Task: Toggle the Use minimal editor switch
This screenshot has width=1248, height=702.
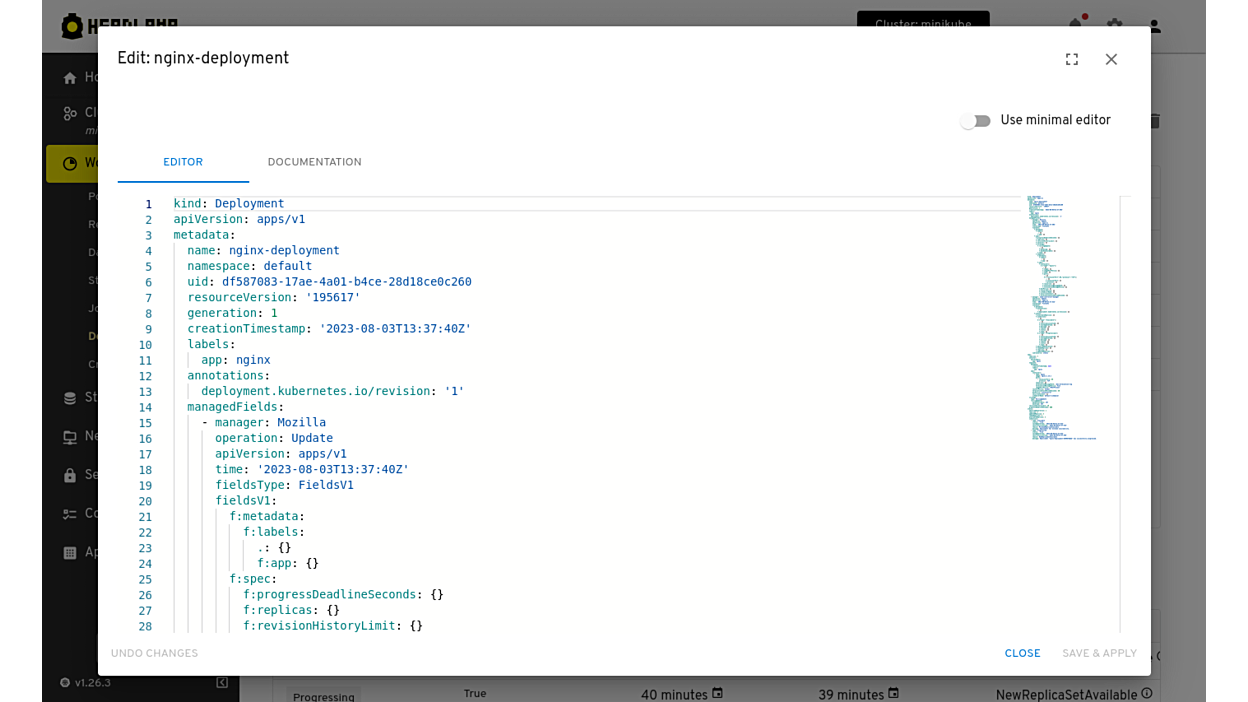Action: click(x=975, y=121)
